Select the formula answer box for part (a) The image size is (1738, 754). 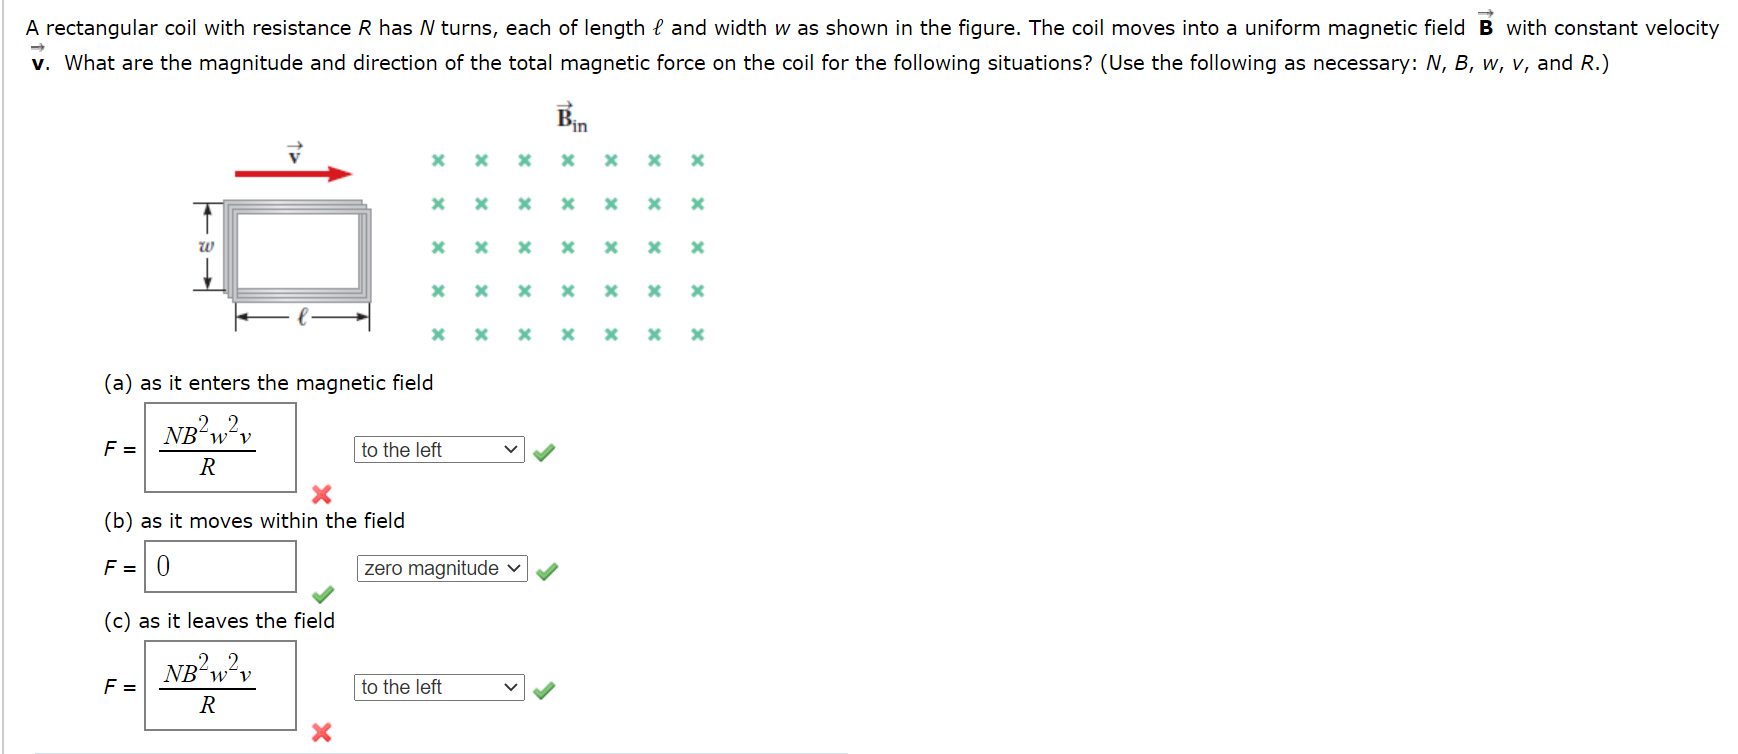(220, 447)
